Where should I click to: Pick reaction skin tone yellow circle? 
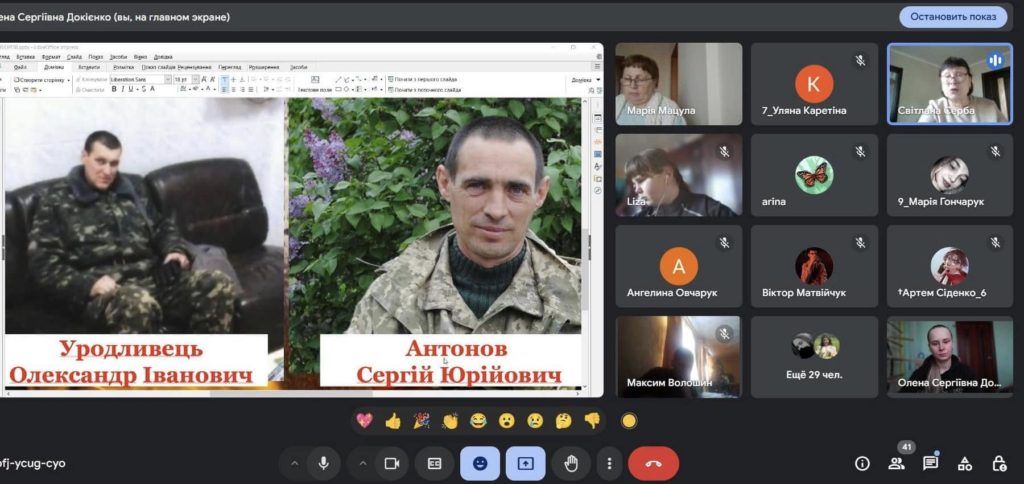629,421
